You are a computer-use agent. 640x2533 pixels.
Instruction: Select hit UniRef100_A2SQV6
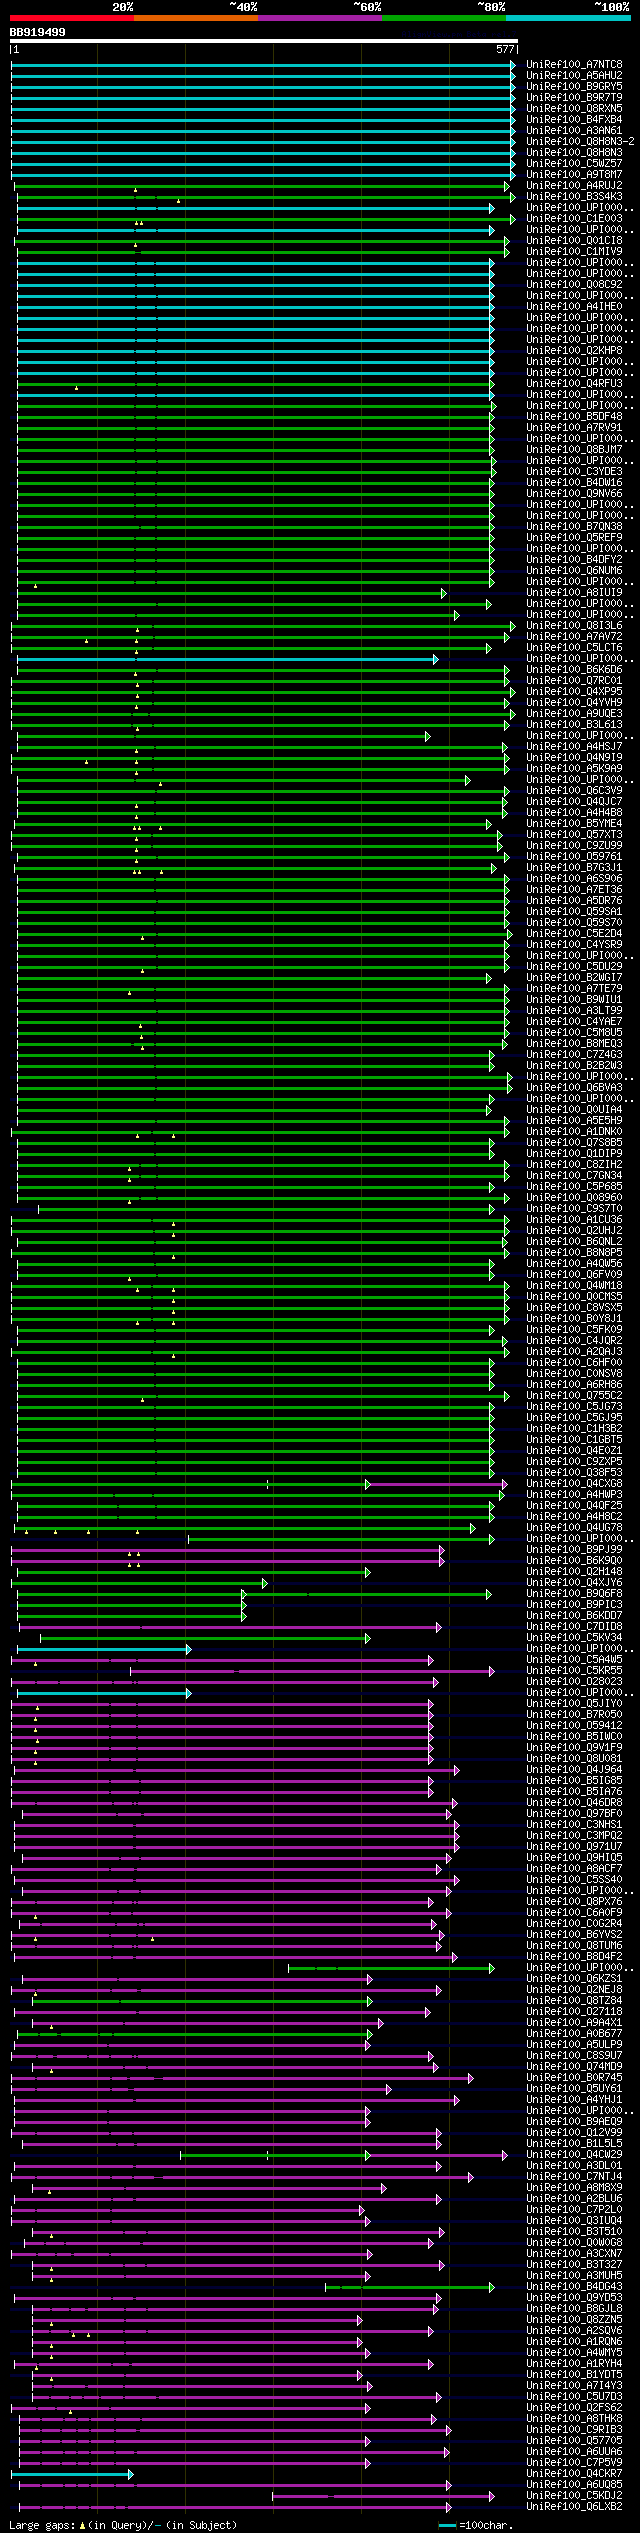tap(574, 2330)
